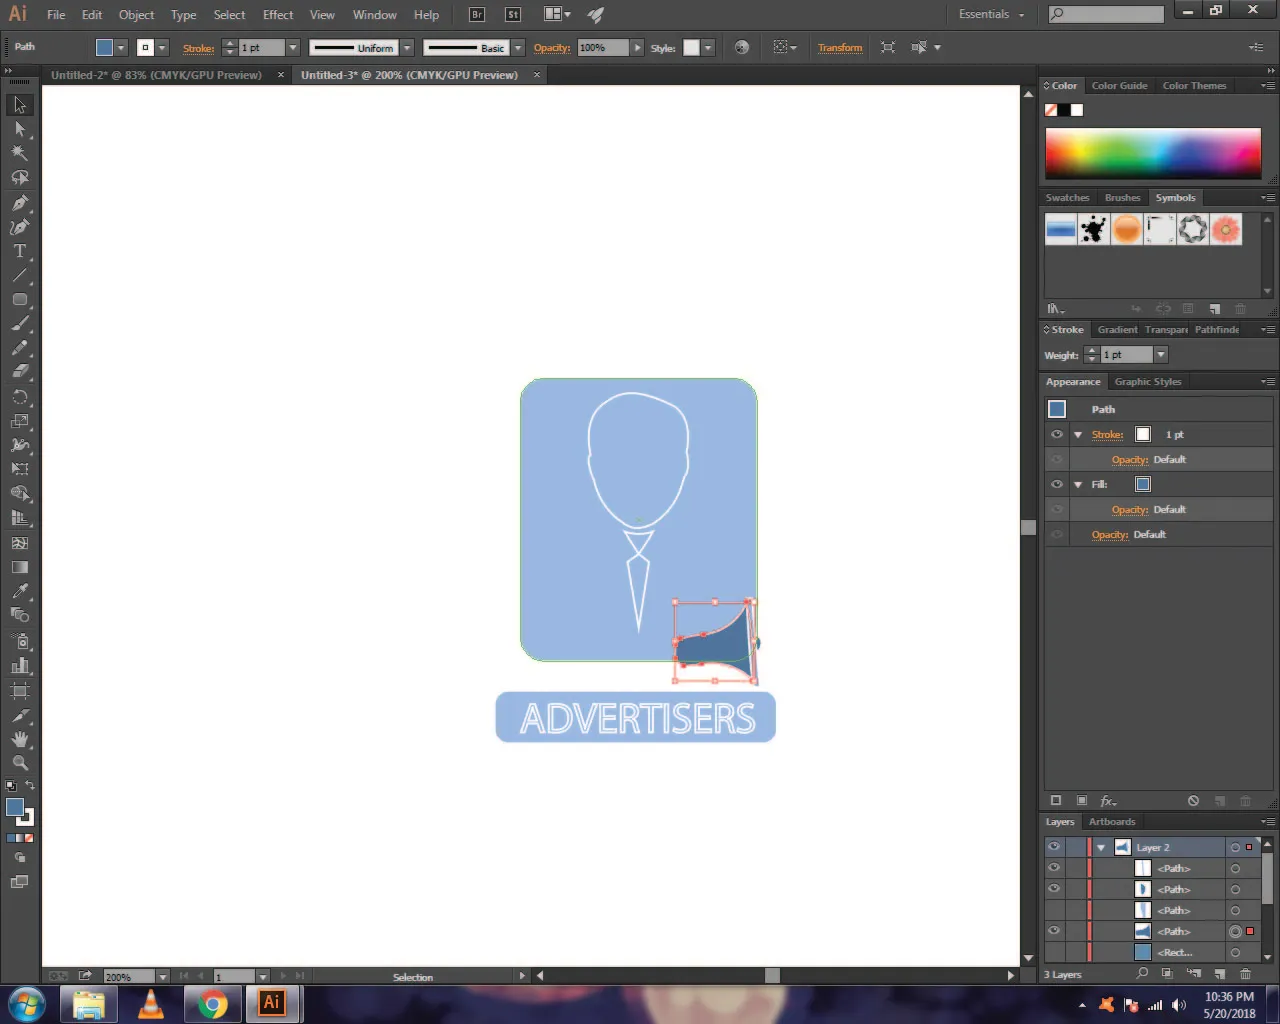Image resolution: width=1280 pixels, height=1024 pixels.
Task: Switch to the Untitled-2 document tab
Action: coord(156,75)
